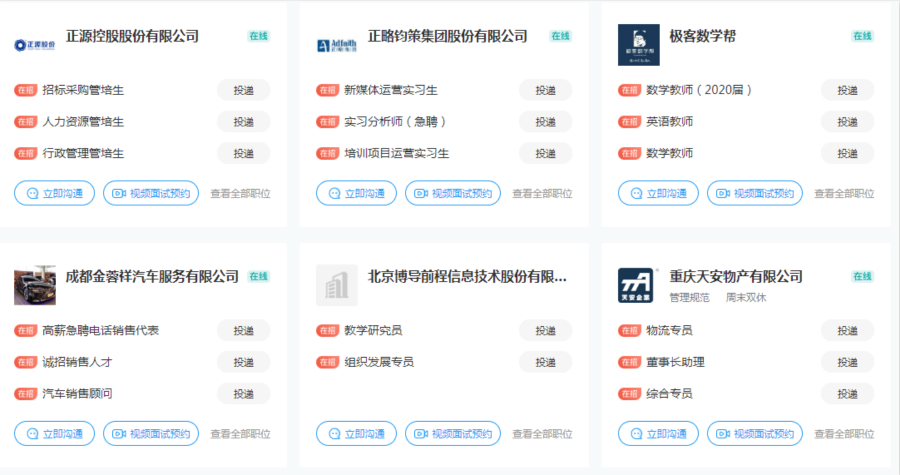This screenshot has height=475, width=900.
Task: Click 立即沟通 under 正源控股股份有限公司
Action: 55,193
